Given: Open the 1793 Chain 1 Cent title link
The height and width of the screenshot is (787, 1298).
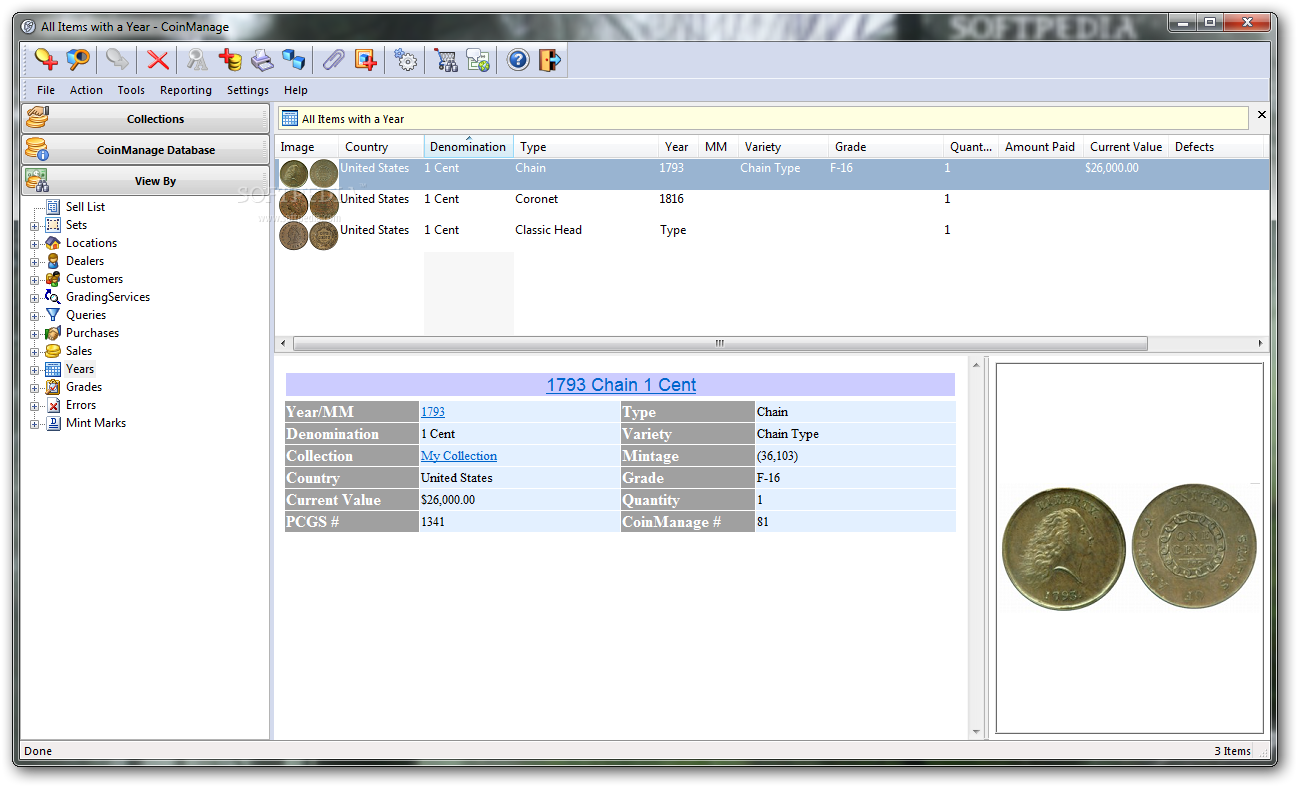Looking at the screenshot, I should pos(621,385).
